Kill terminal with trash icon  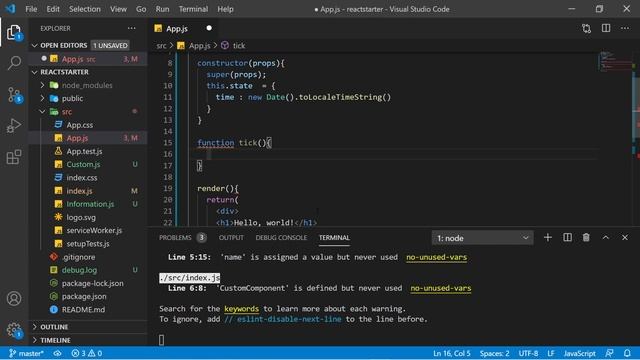tap(586, 238)
